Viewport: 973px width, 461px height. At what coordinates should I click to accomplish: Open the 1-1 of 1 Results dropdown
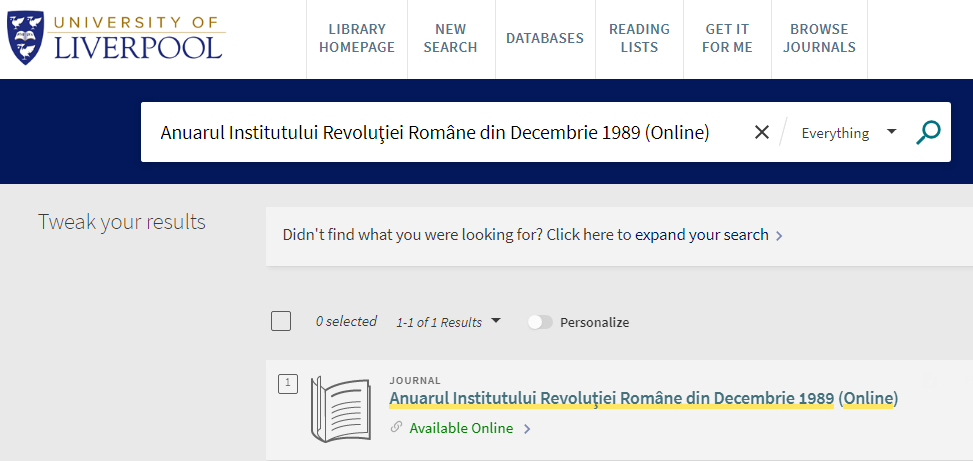click(x=448, y=322)
